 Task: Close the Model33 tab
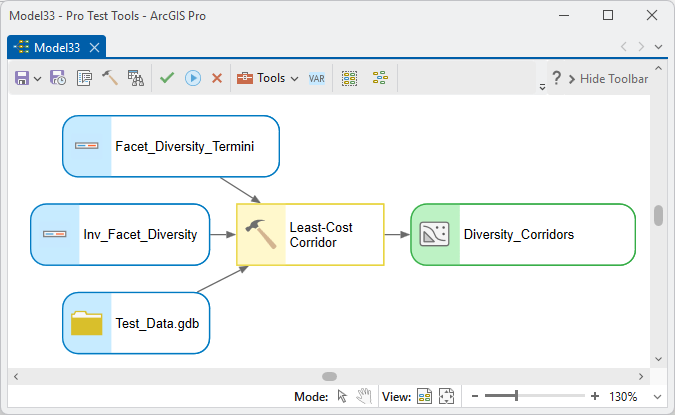94,47
